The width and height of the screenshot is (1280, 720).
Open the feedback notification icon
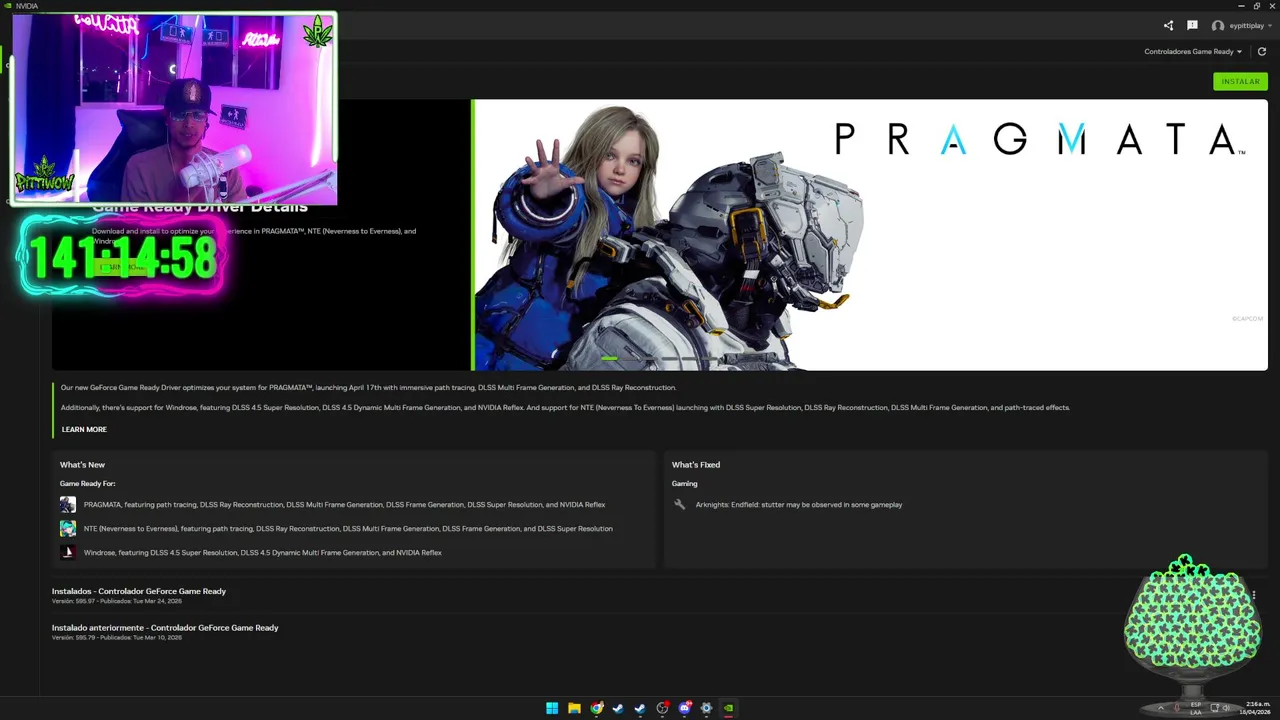(1192, 26)
